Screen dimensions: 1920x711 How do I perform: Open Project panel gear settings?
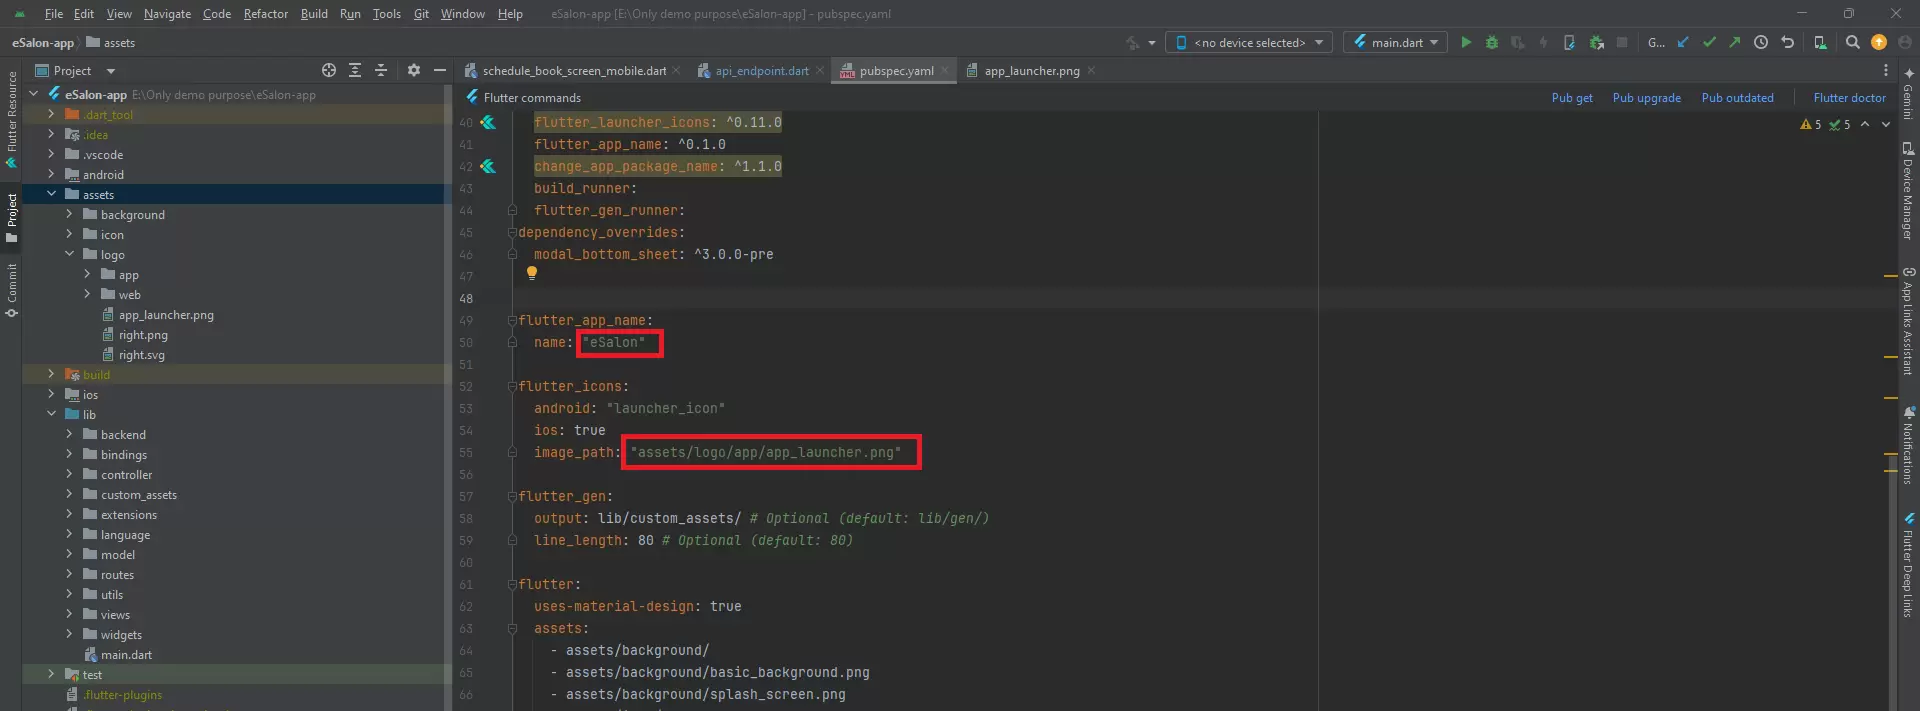click(x=414, y=70)
